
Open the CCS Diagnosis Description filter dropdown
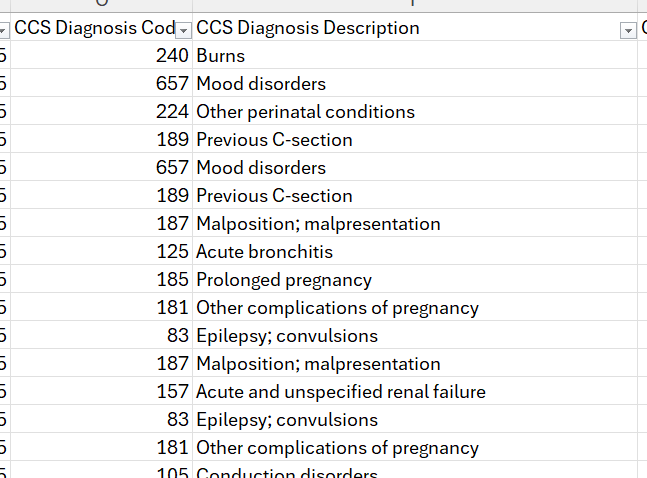(x=628, y=29)
